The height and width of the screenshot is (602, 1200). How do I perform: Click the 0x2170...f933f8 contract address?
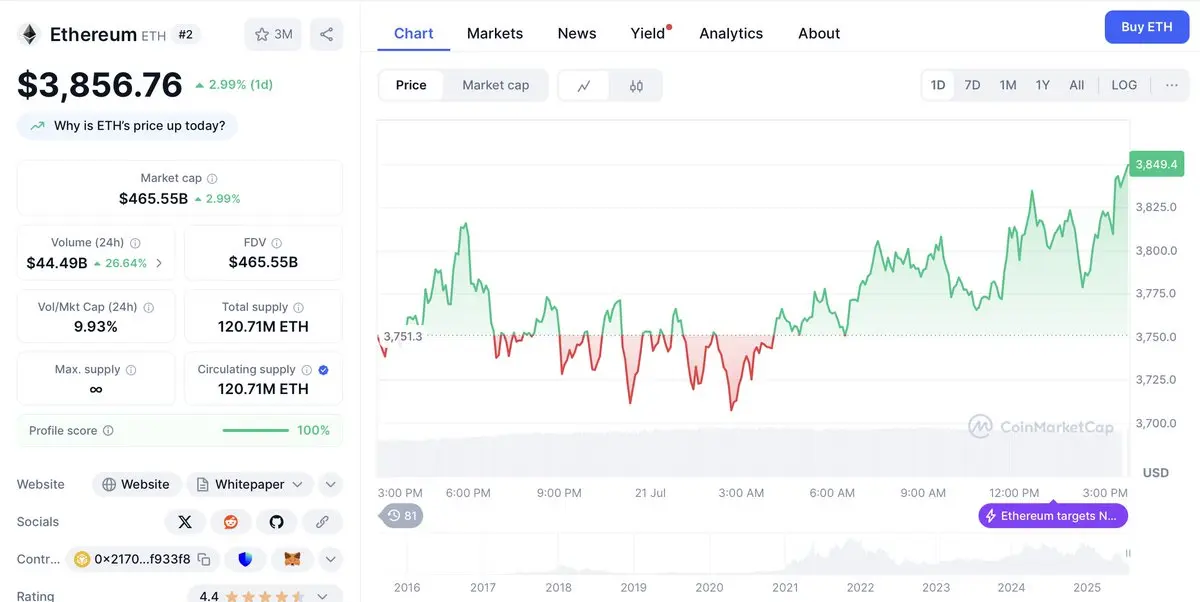[x=142, y=559]
